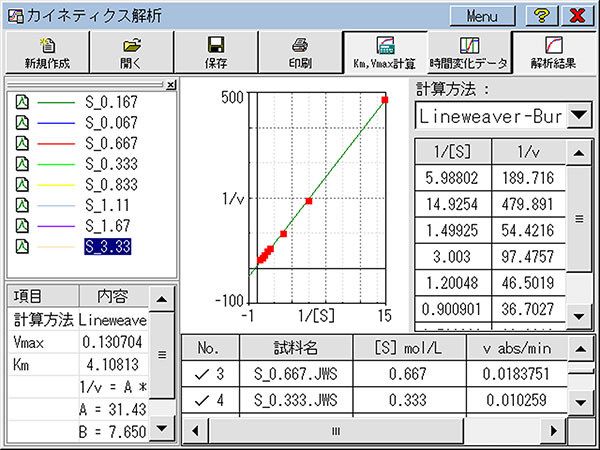This screenshot has width=600, height=450.
Task: Close the spectrum list panel
Action: coord(171,85)
